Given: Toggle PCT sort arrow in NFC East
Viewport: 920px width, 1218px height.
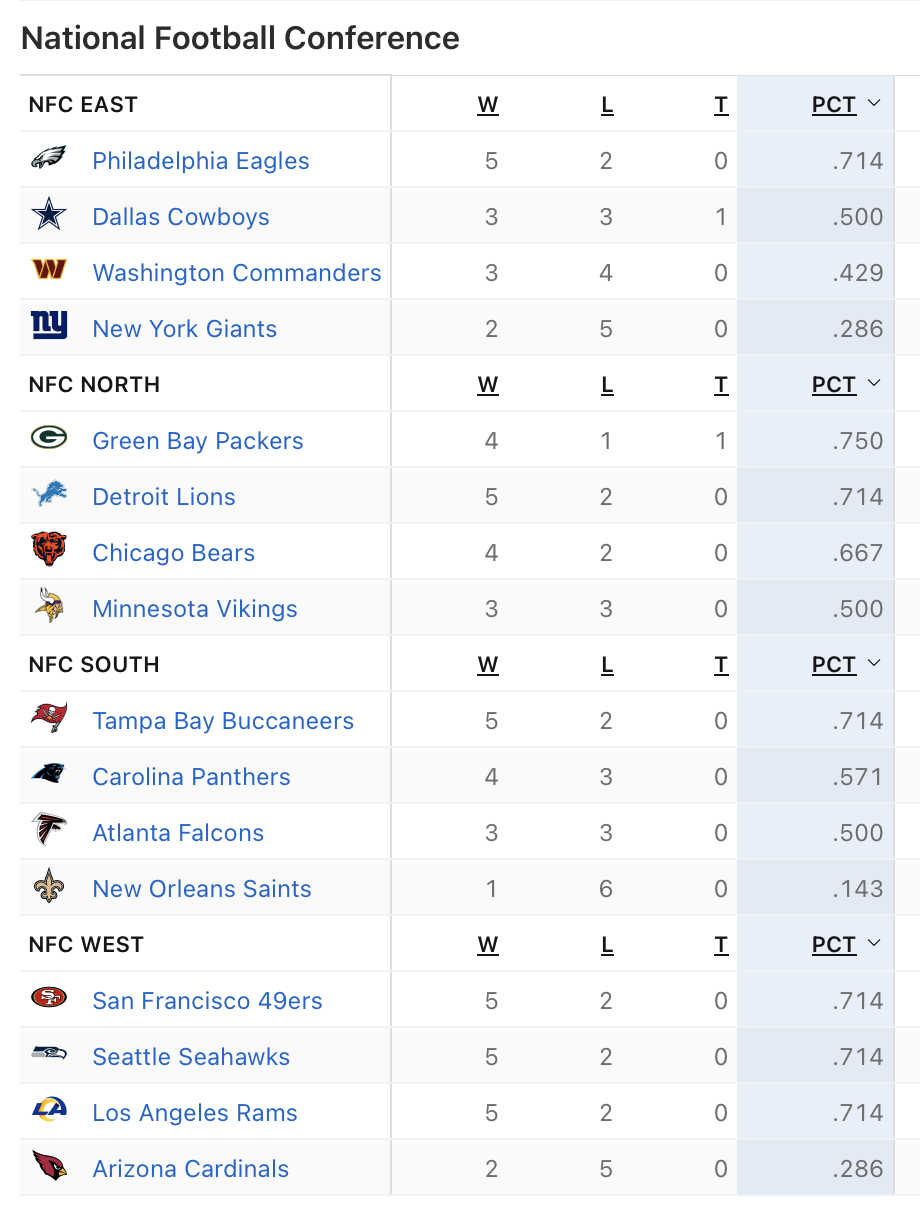Looking at the screenshot, I should point(874,104).
